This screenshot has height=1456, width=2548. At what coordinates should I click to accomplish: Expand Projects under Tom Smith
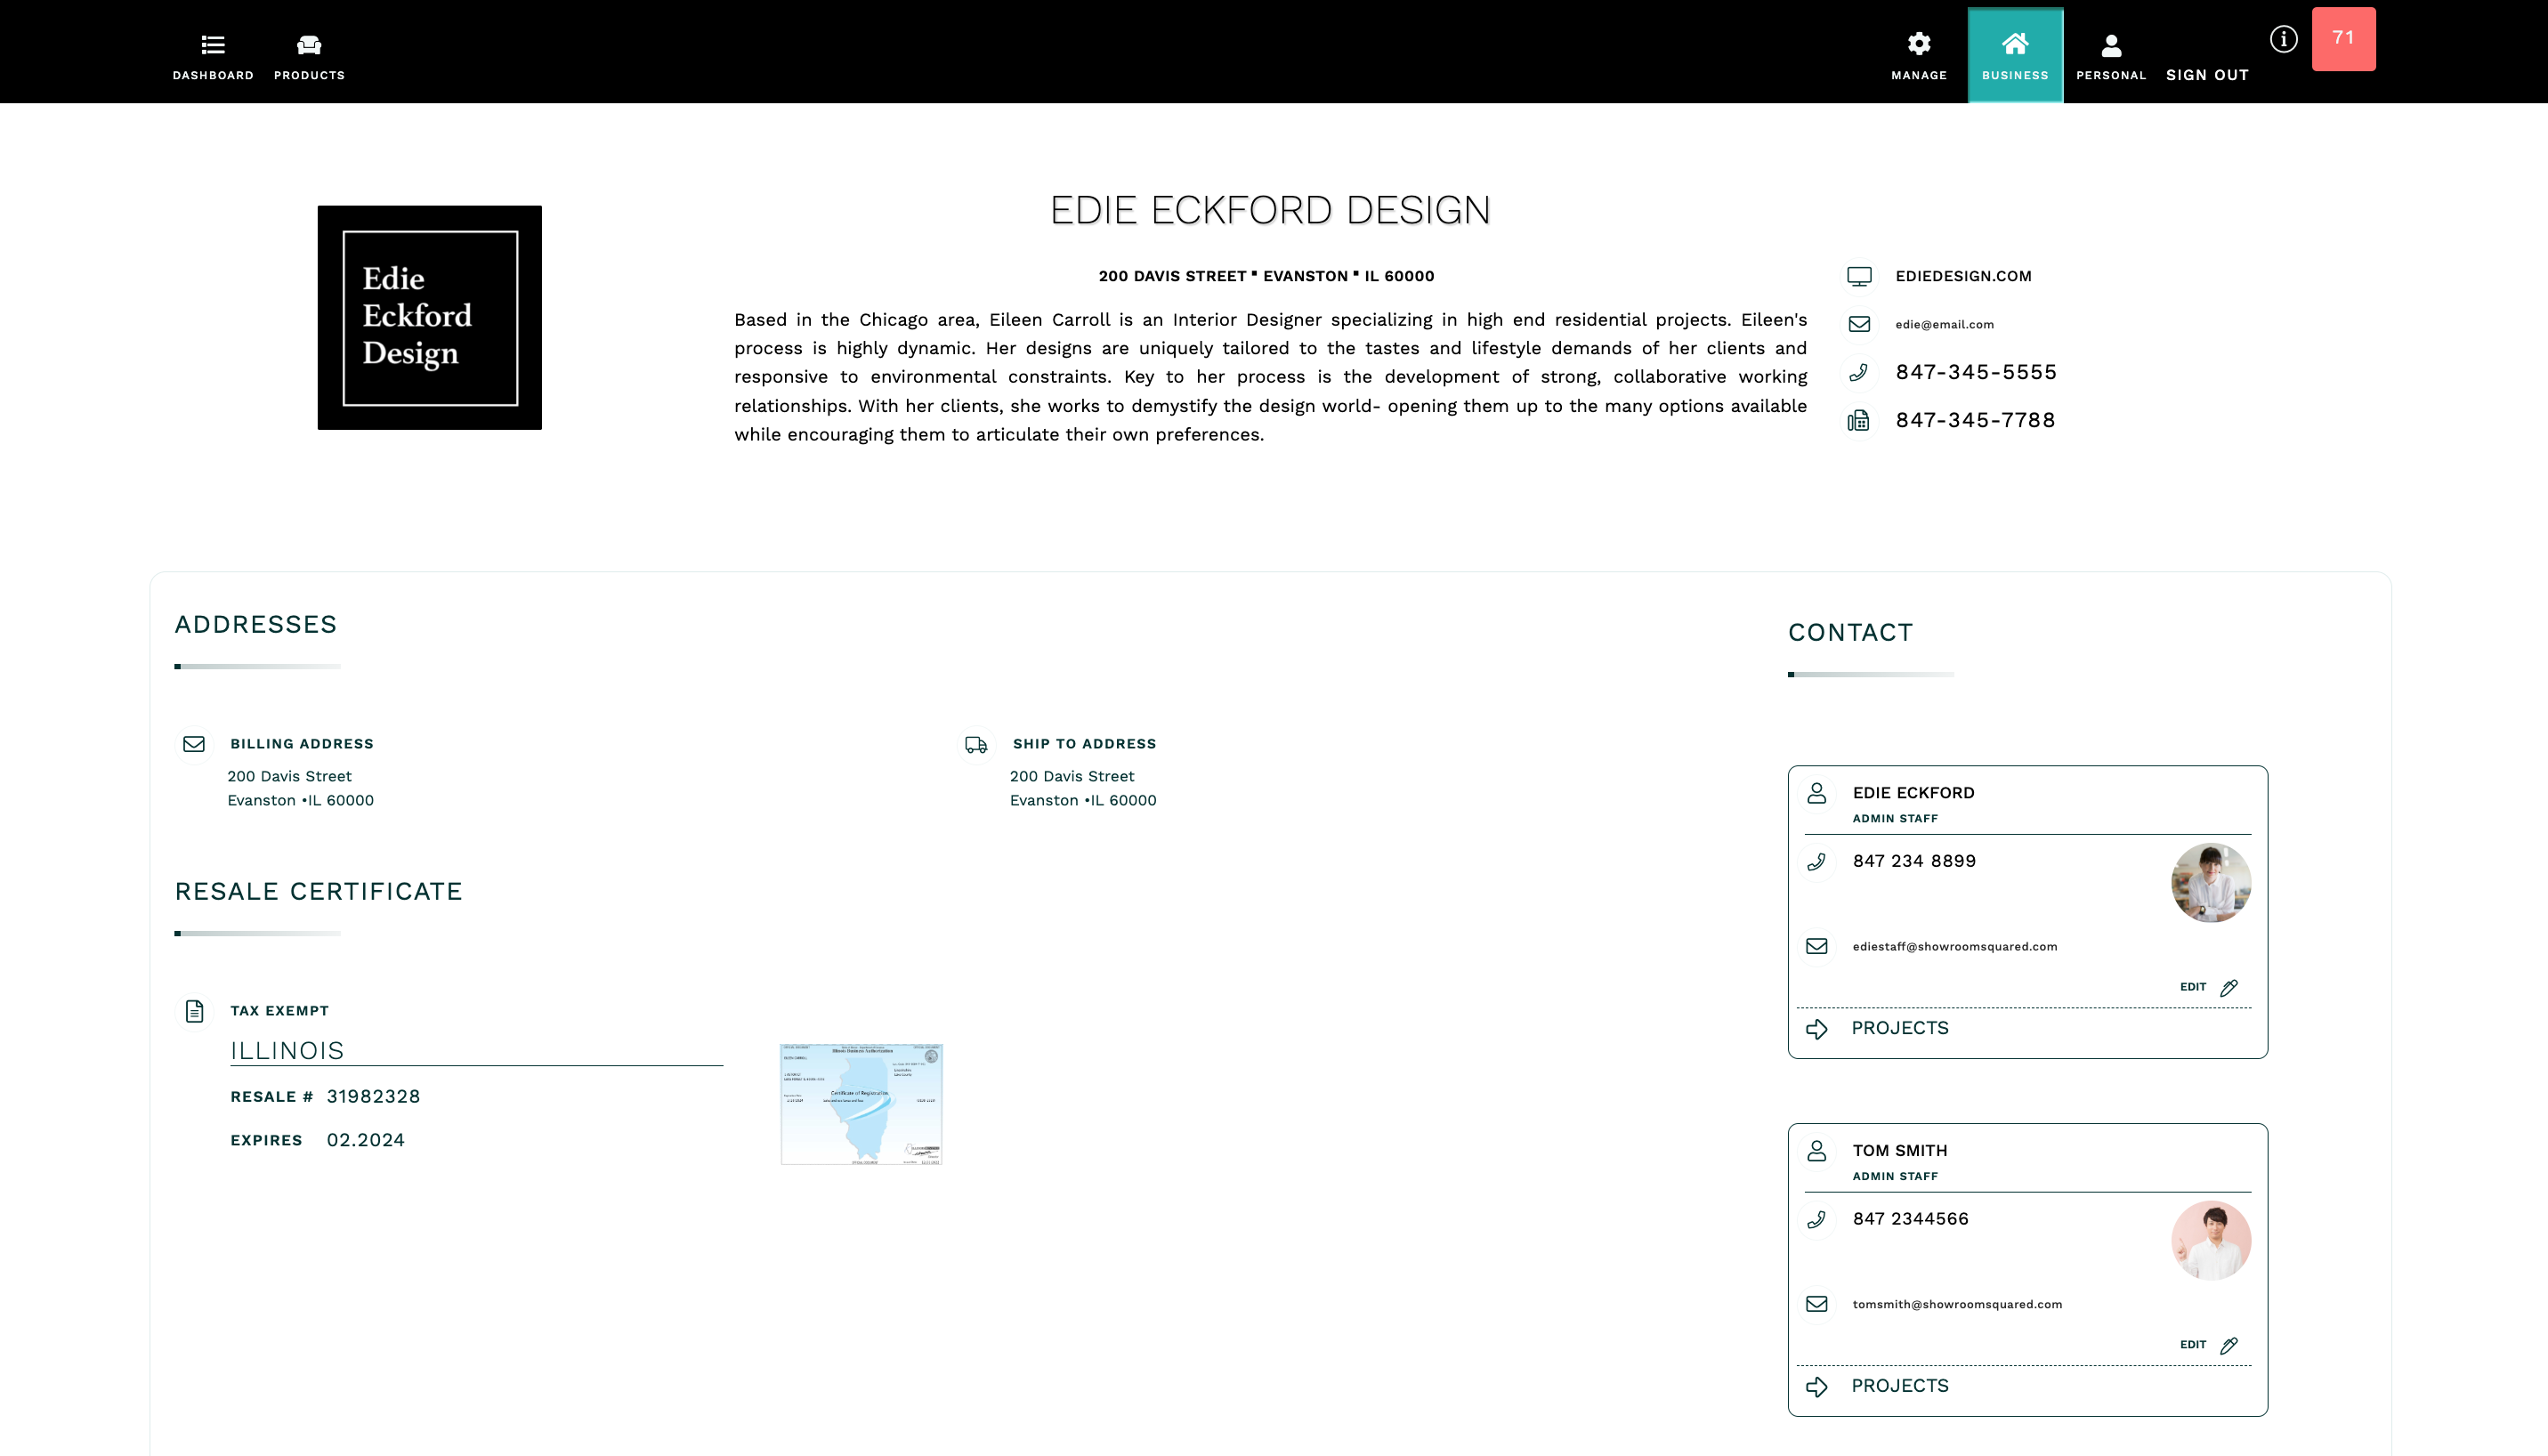coord(1899,1386)
